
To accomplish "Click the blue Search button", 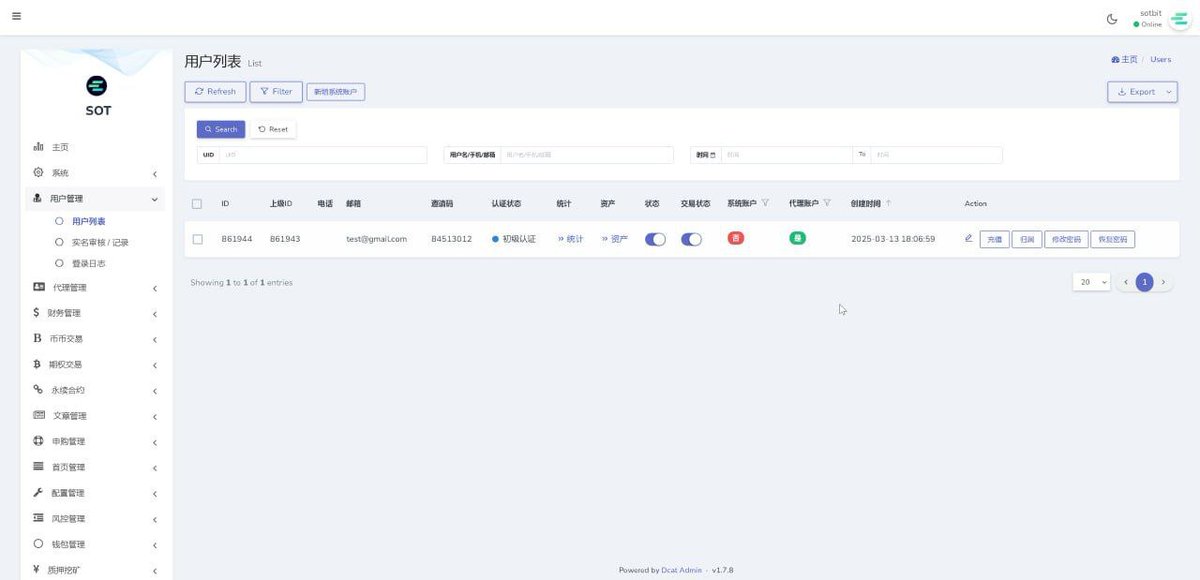I will 221,129.
